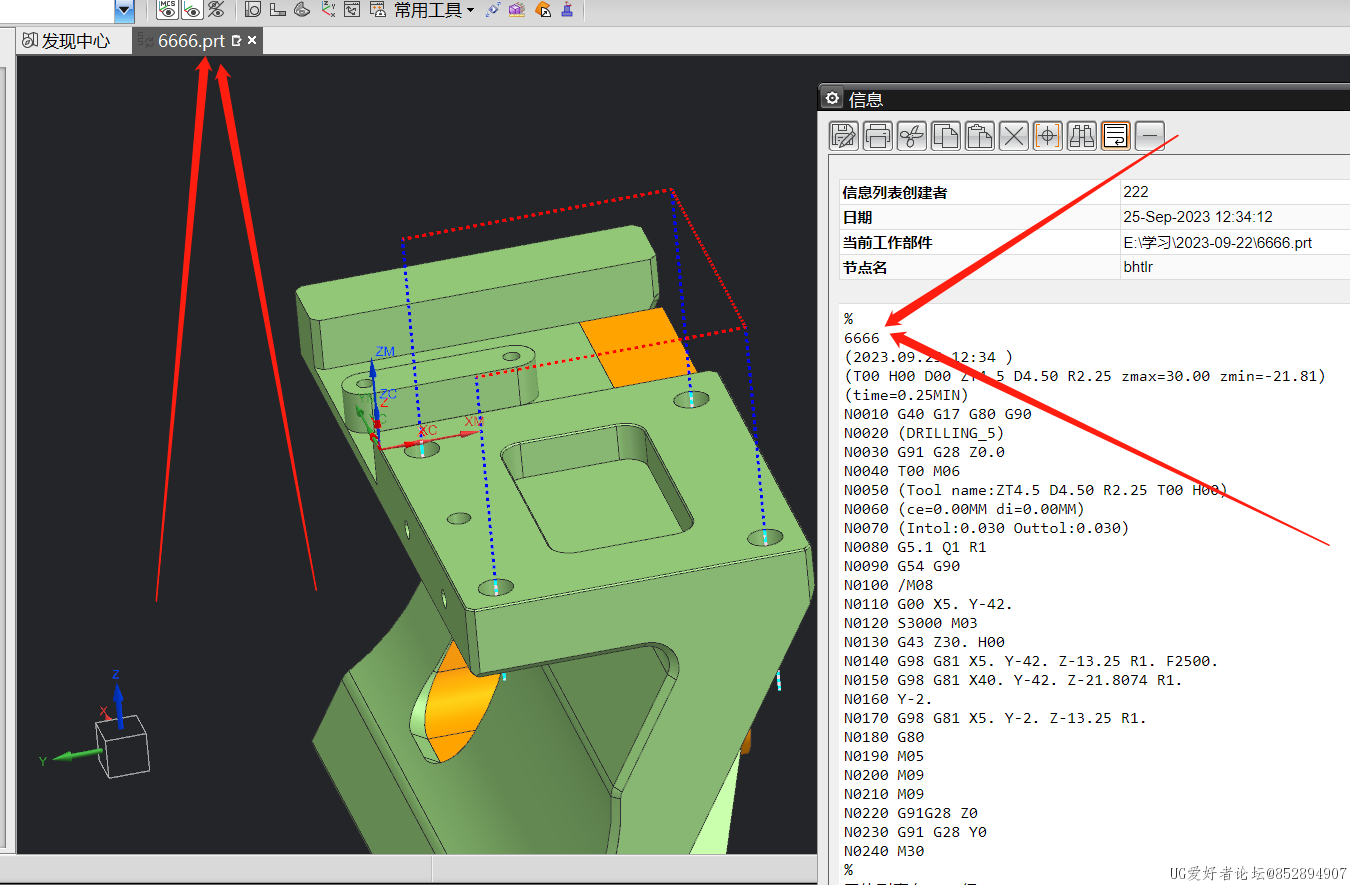Click the line N0160 Y-2.
The image size is (1350, 885).
[888, 699]
